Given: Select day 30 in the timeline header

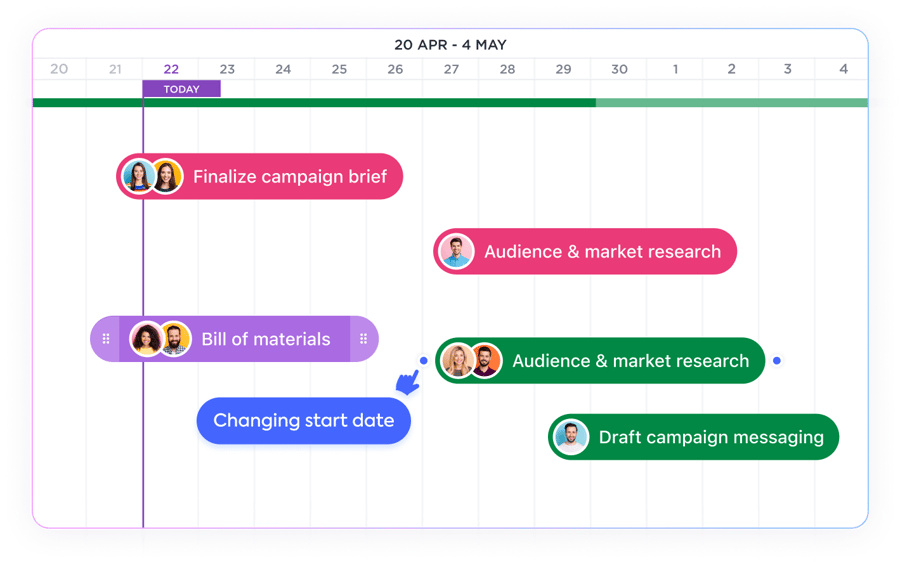Looking at the screenshot, I should [x=619, y=69].
